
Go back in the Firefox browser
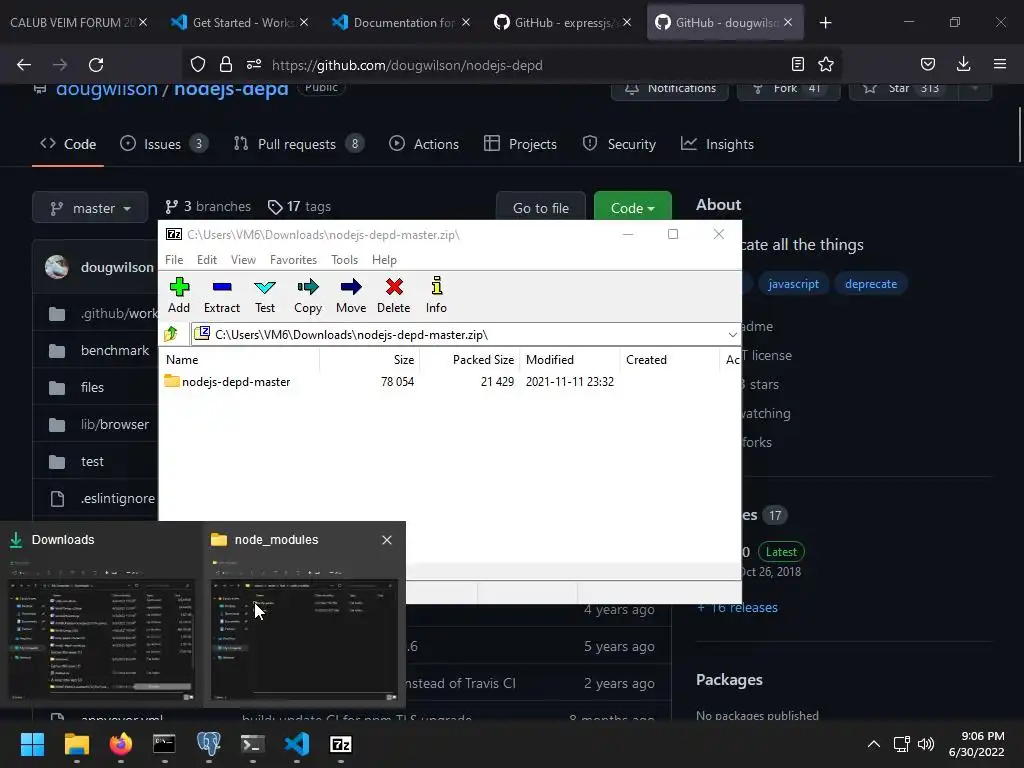[x=24, y=65]
